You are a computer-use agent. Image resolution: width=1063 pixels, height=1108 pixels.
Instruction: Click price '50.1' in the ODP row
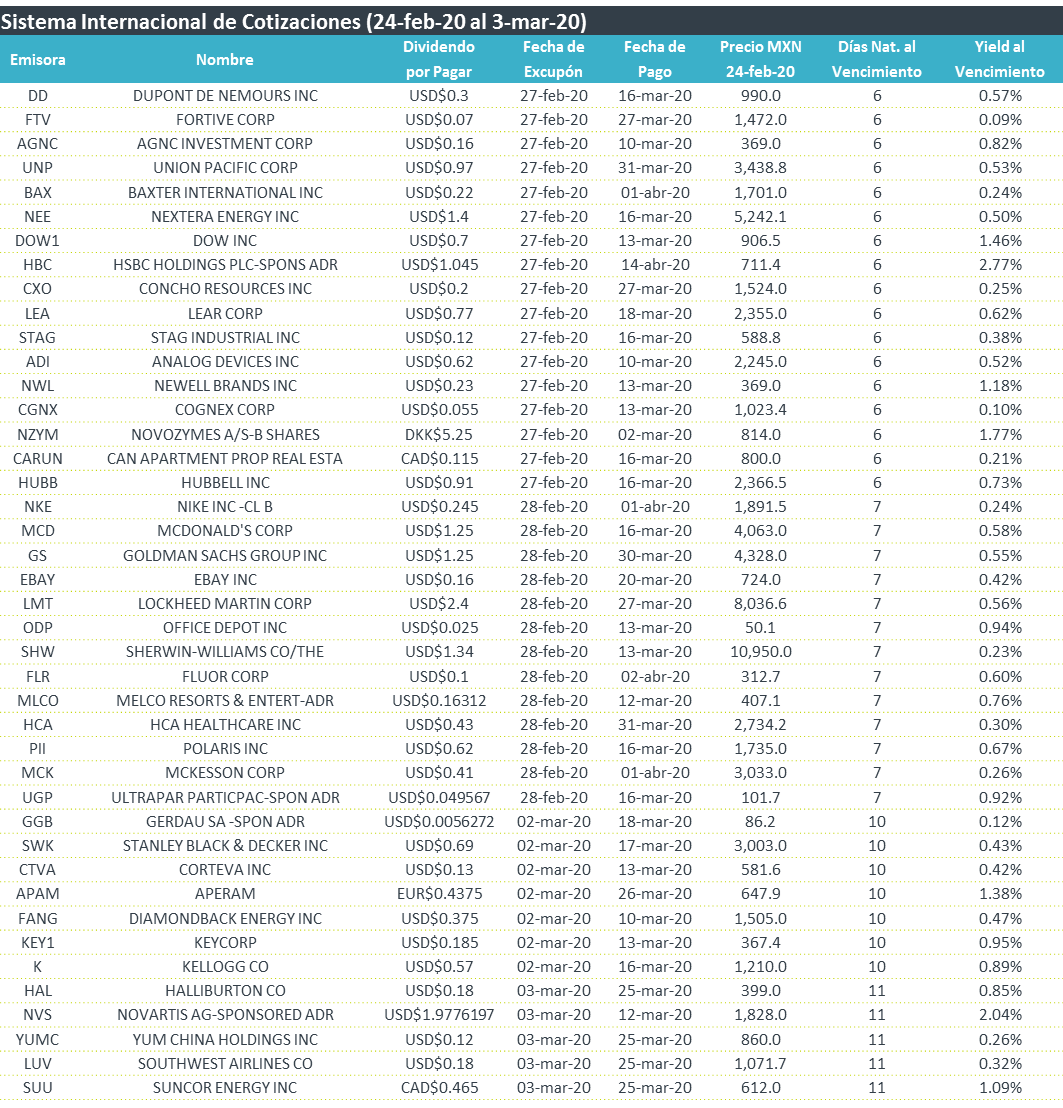(x=760, y=627)
